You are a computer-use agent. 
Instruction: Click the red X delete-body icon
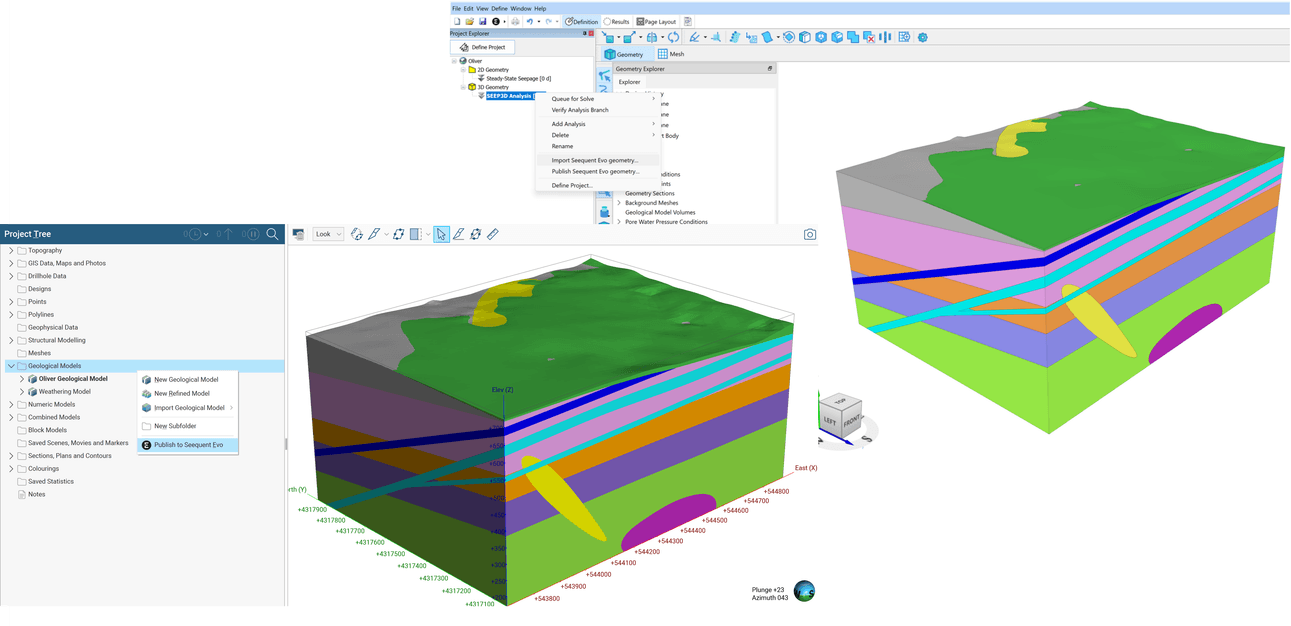tap(868, 37)
